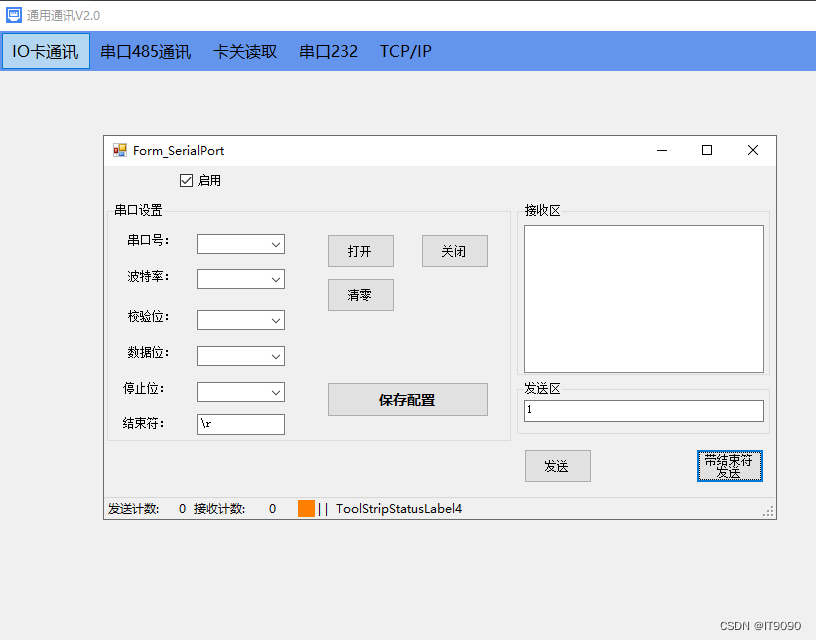Click inside the 接收区 text area
The width and height of the screenshot is (816, 640).
click(x=644, y=299)
